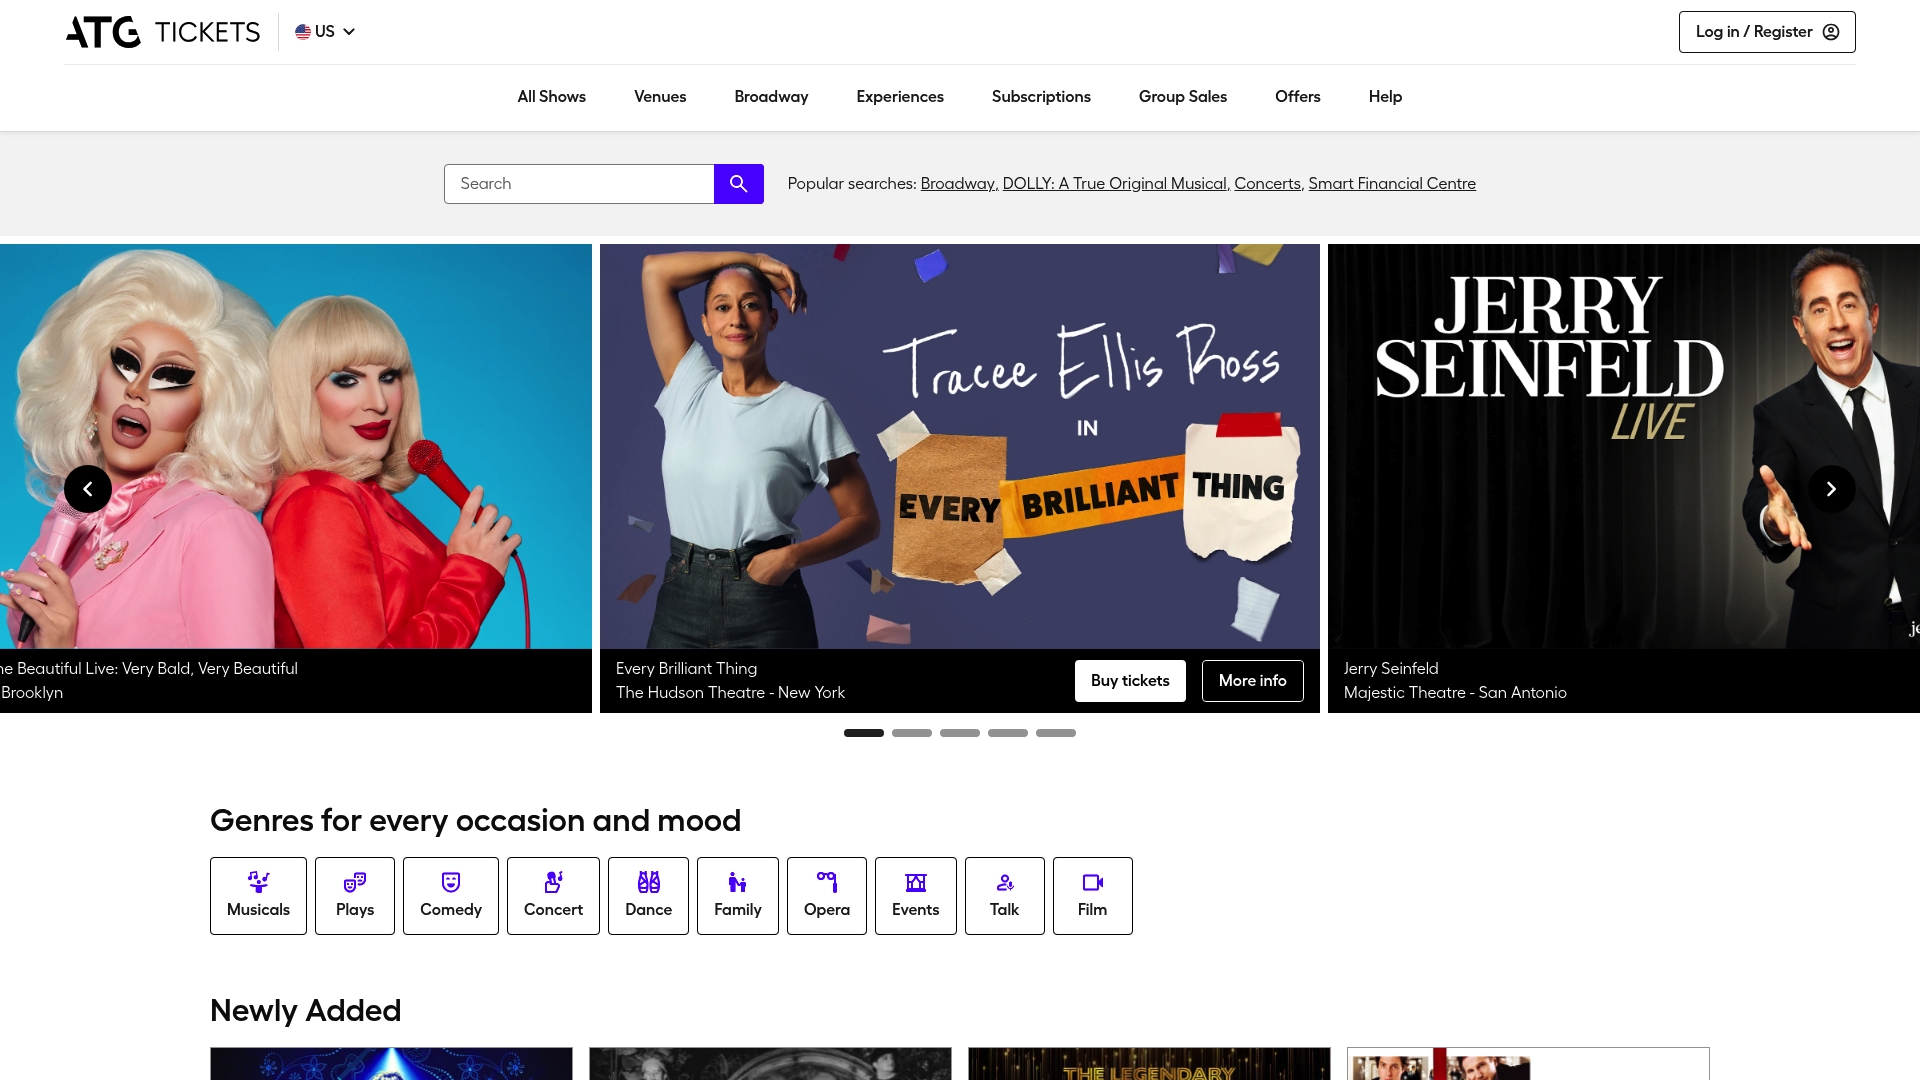Open The Legendary show thumbnail under Newly Added
The image size is (1920, 1080).
coord(1149,1063)
